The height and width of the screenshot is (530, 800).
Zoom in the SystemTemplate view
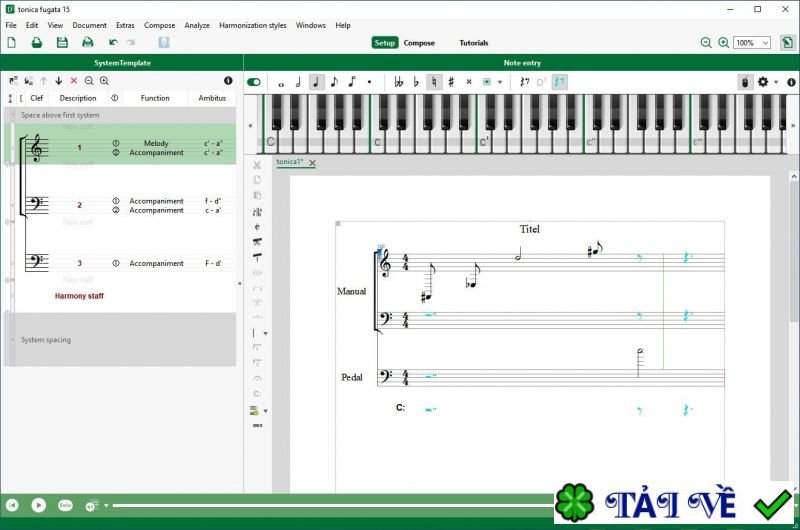coord(104,81)
